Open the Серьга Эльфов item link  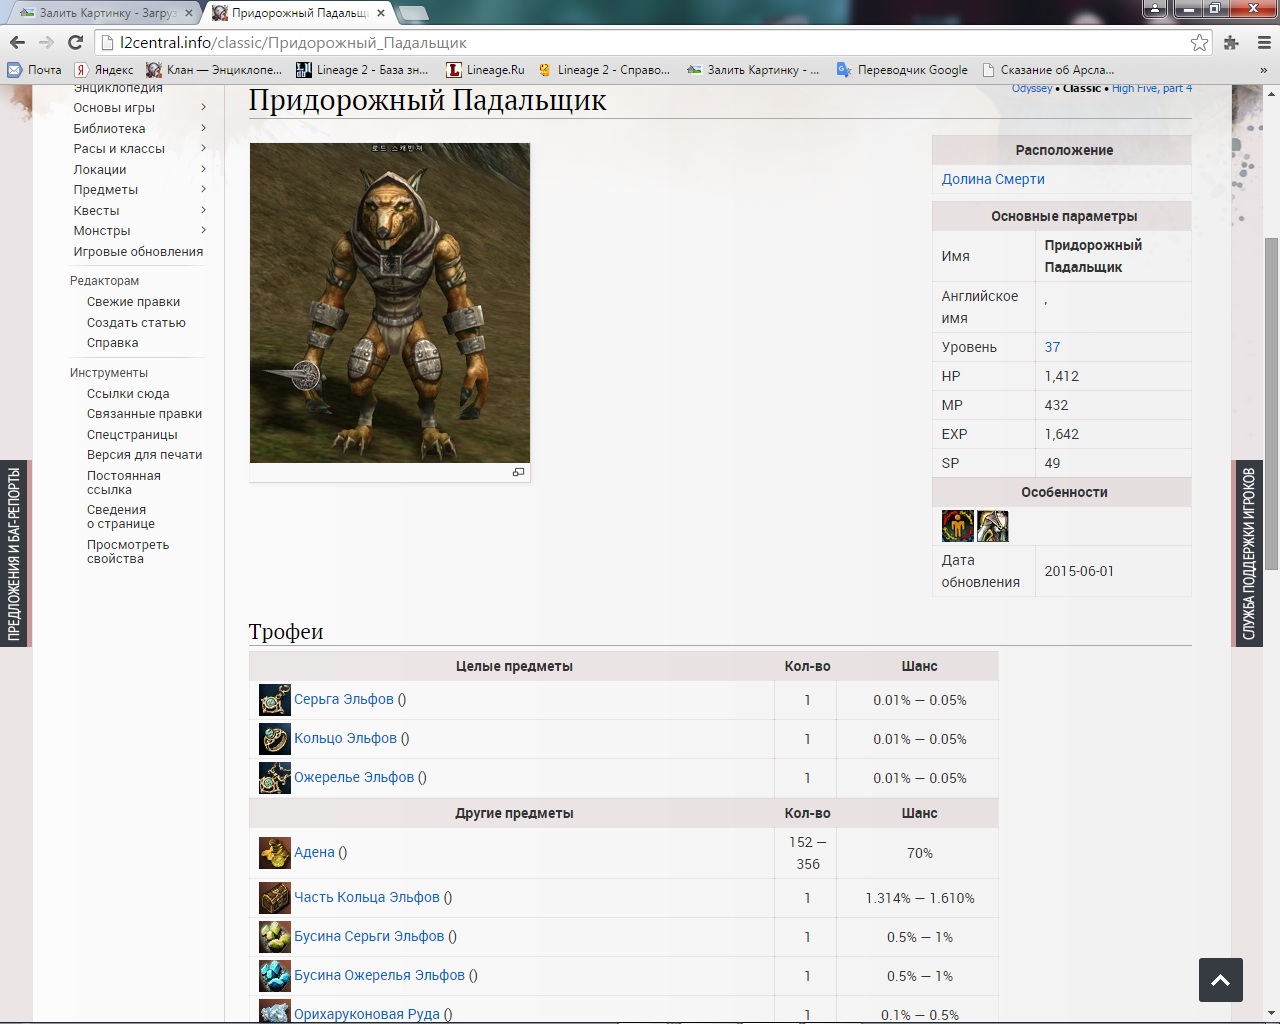(344, 699)
